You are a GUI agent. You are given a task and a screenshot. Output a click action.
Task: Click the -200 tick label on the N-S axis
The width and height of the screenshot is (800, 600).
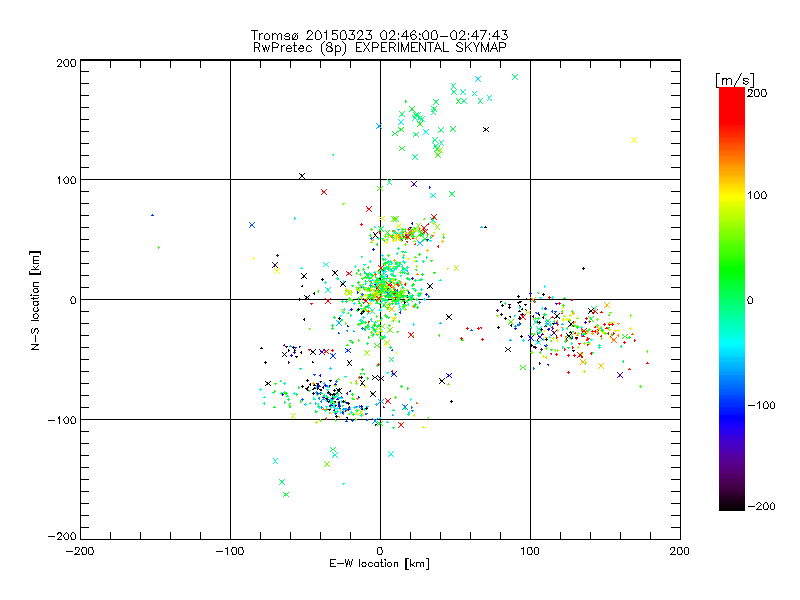62,536
